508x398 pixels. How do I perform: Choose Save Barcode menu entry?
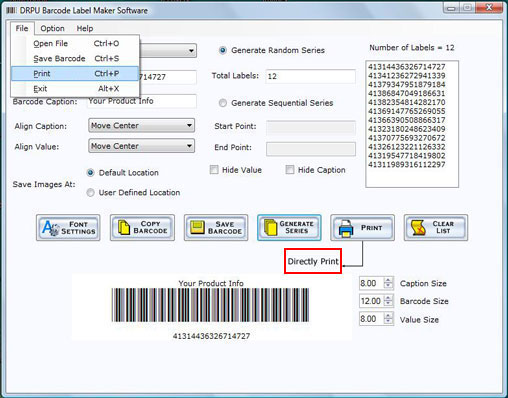point(75,59)
